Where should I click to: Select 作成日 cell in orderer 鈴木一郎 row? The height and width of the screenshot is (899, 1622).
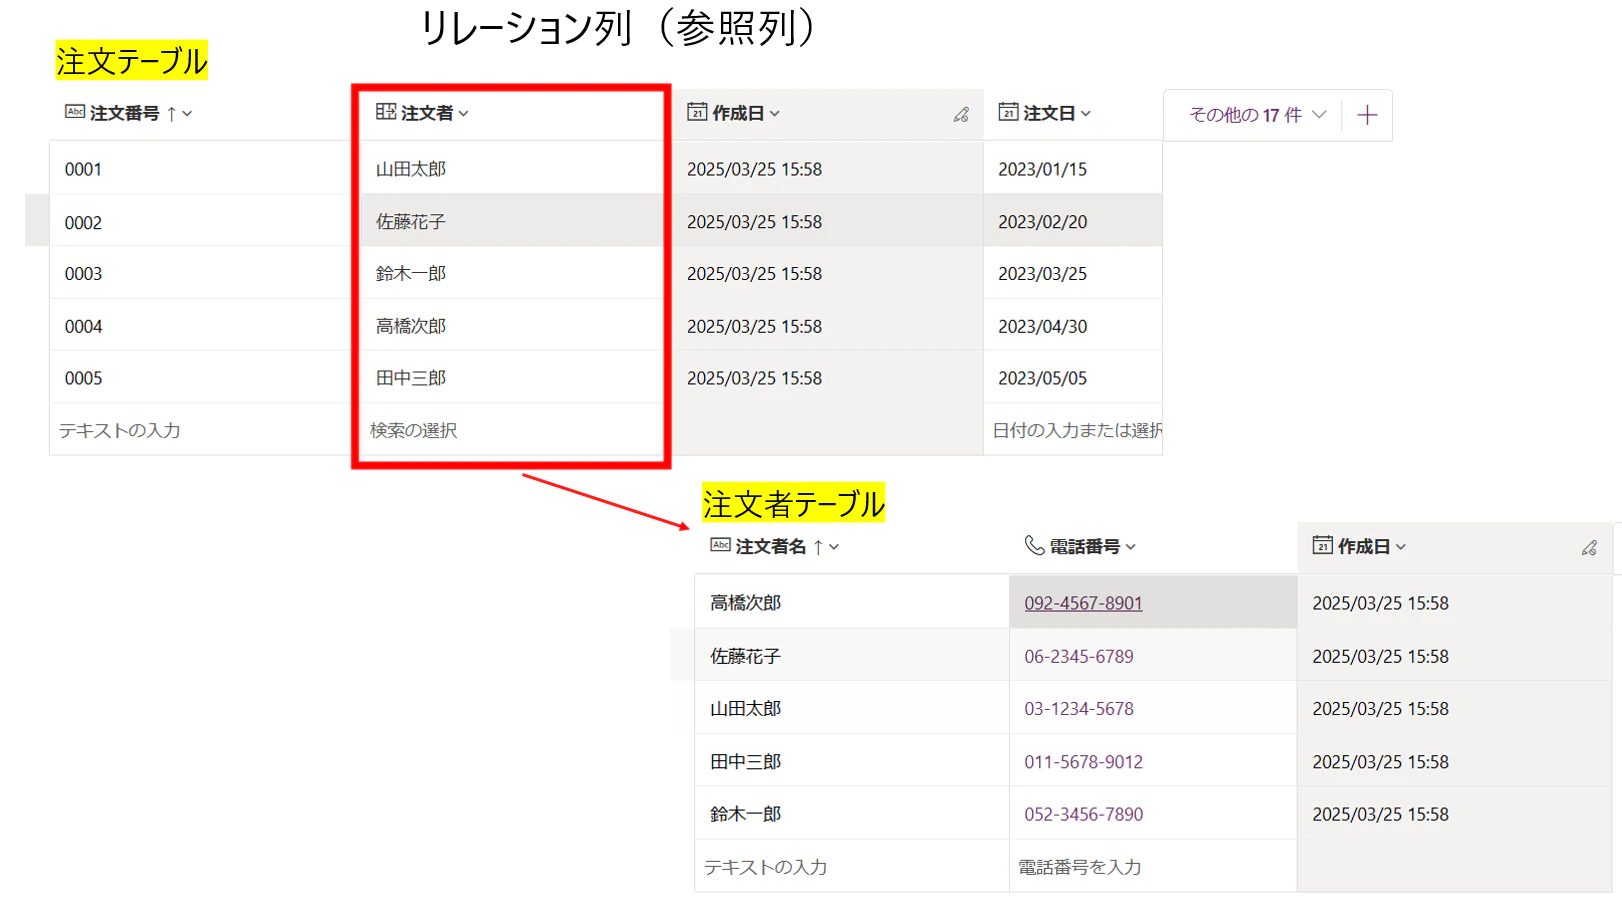(1455, 814)
